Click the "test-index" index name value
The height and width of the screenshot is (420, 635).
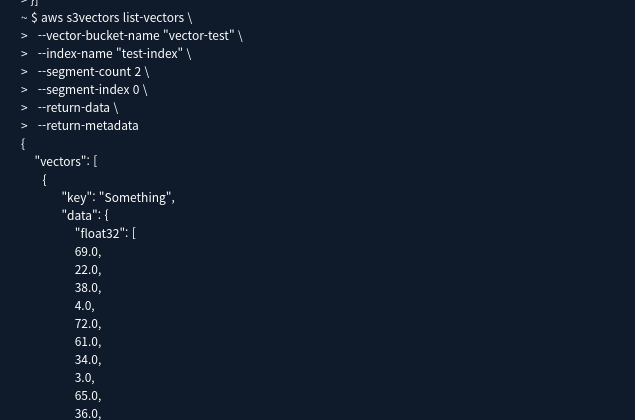(149, 54)
